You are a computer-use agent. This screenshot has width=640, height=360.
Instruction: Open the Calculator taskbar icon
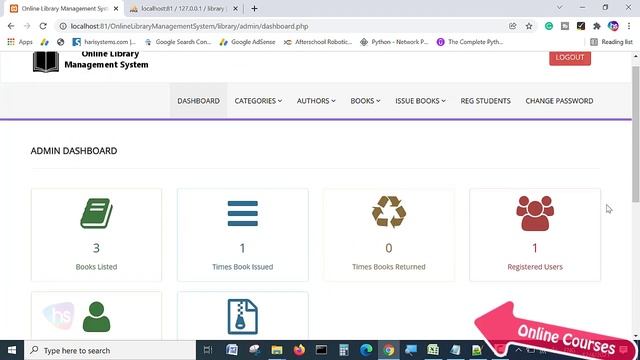[x=344, y=350]
